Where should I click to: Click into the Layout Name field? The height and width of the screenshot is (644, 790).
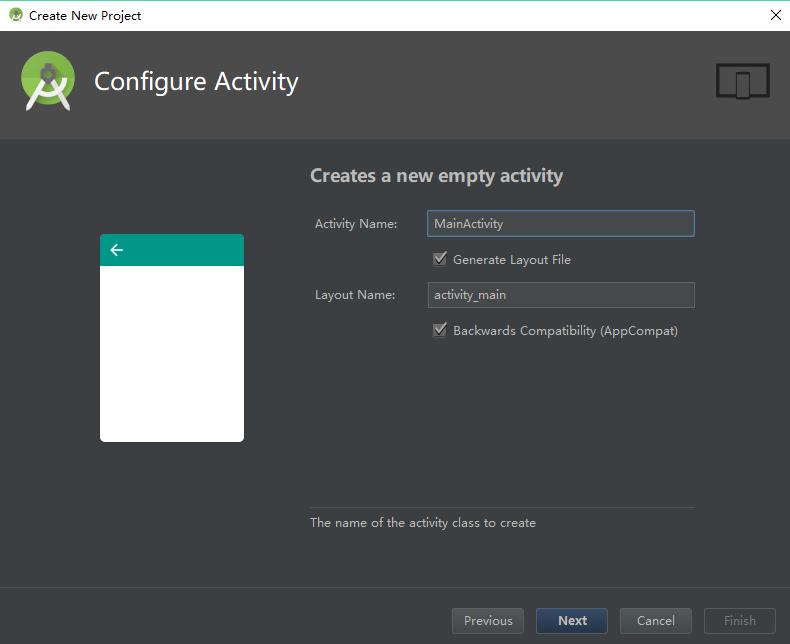point(561,295)
